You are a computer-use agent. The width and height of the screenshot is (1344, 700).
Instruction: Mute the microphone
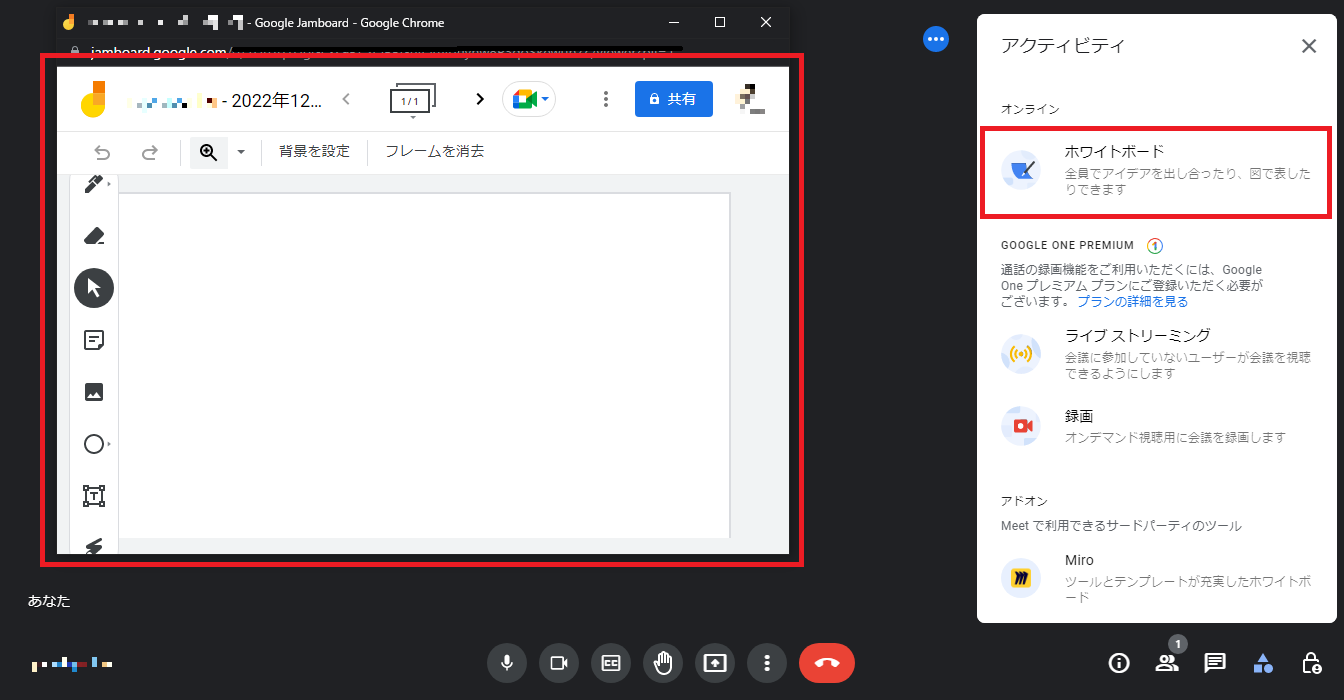(507, 662)
